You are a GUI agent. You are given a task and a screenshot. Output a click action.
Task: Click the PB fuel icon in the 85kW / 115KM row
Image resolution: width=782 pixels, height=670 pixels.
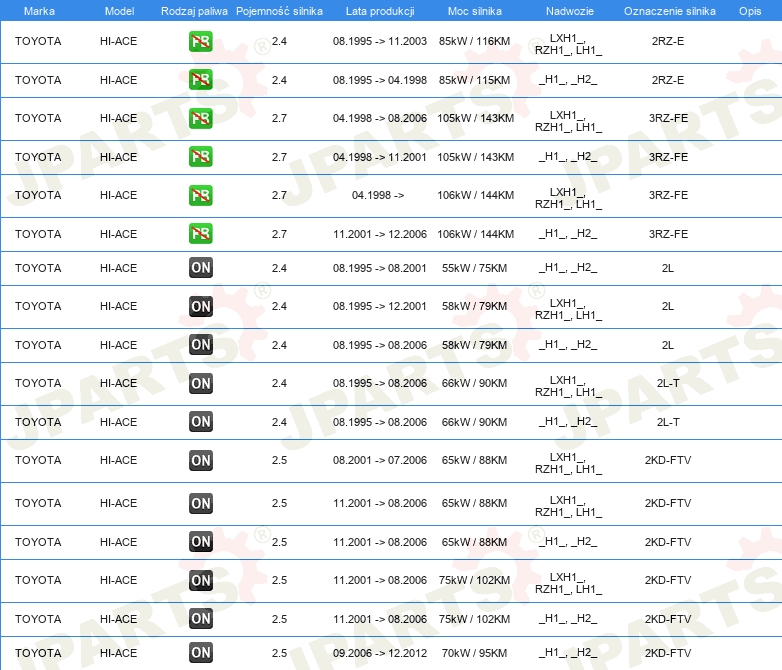[200, 80]
